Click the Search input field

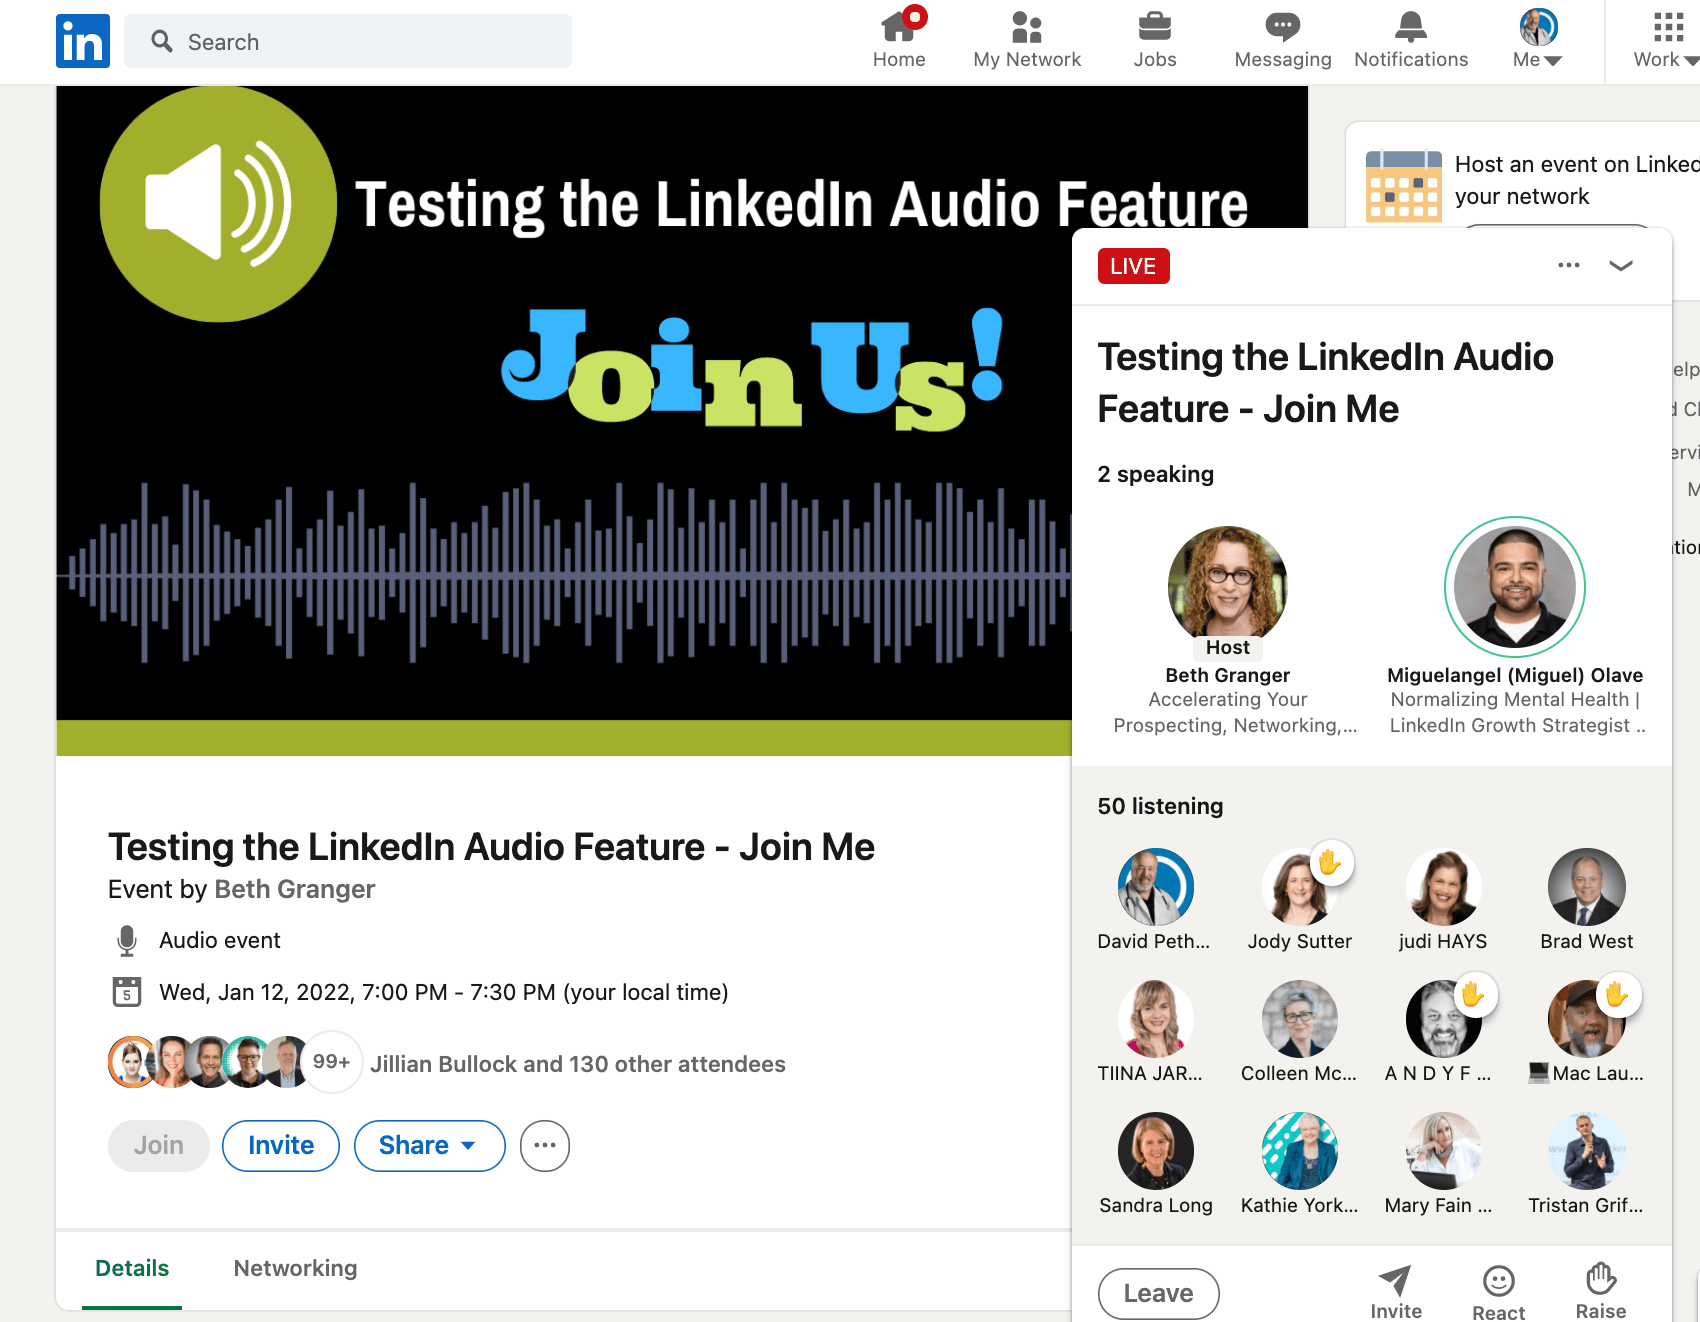(348, 41)
